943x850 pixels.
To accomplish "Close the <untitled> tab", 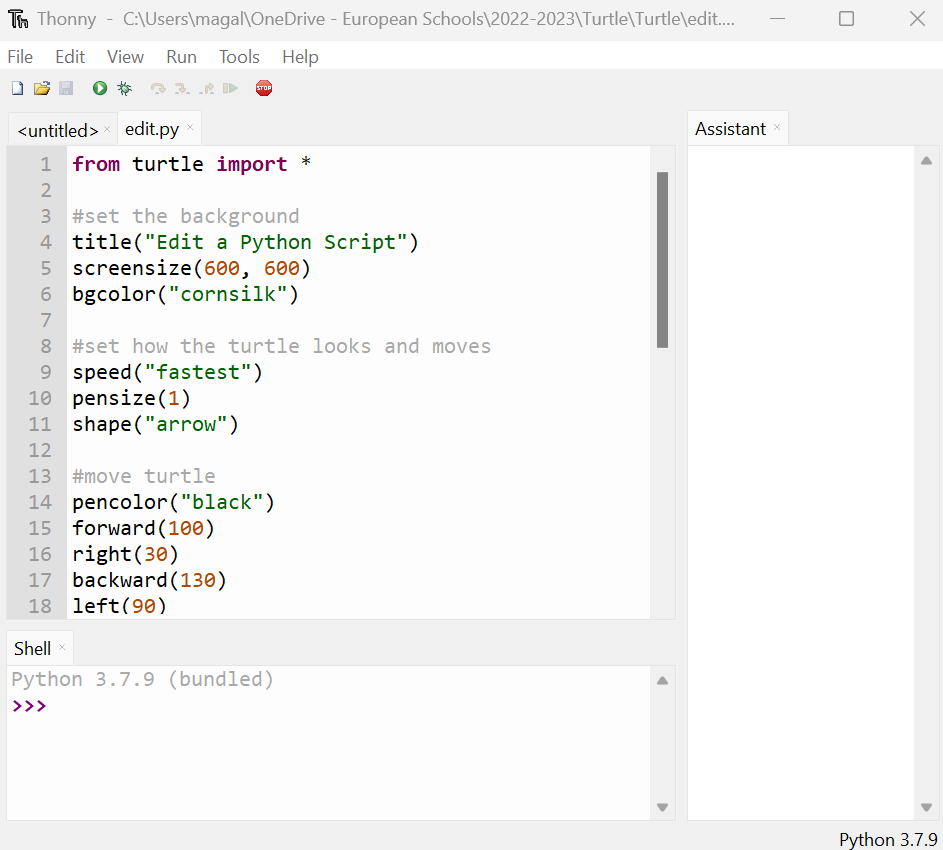I will pos(107,129).
